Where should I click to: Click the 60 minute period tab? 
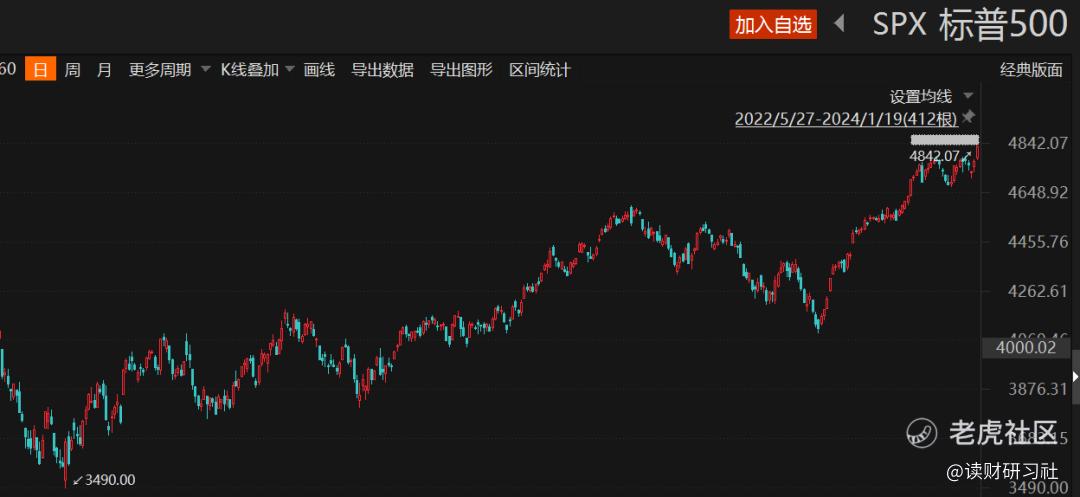point(8,70)
